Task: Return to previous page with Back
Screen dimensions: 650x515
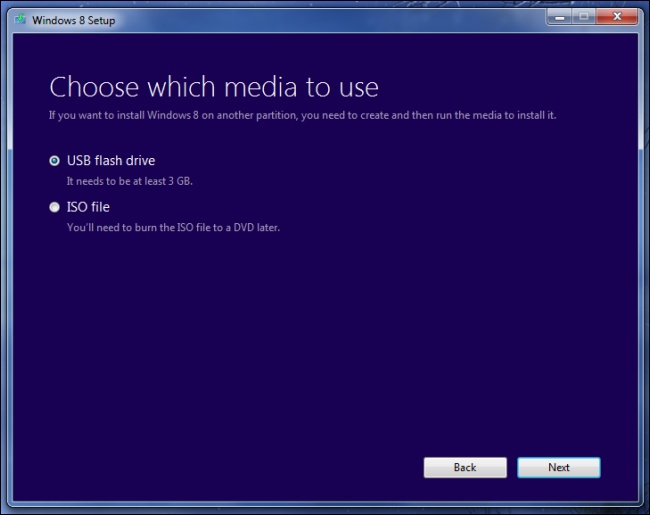Action: 465,467
